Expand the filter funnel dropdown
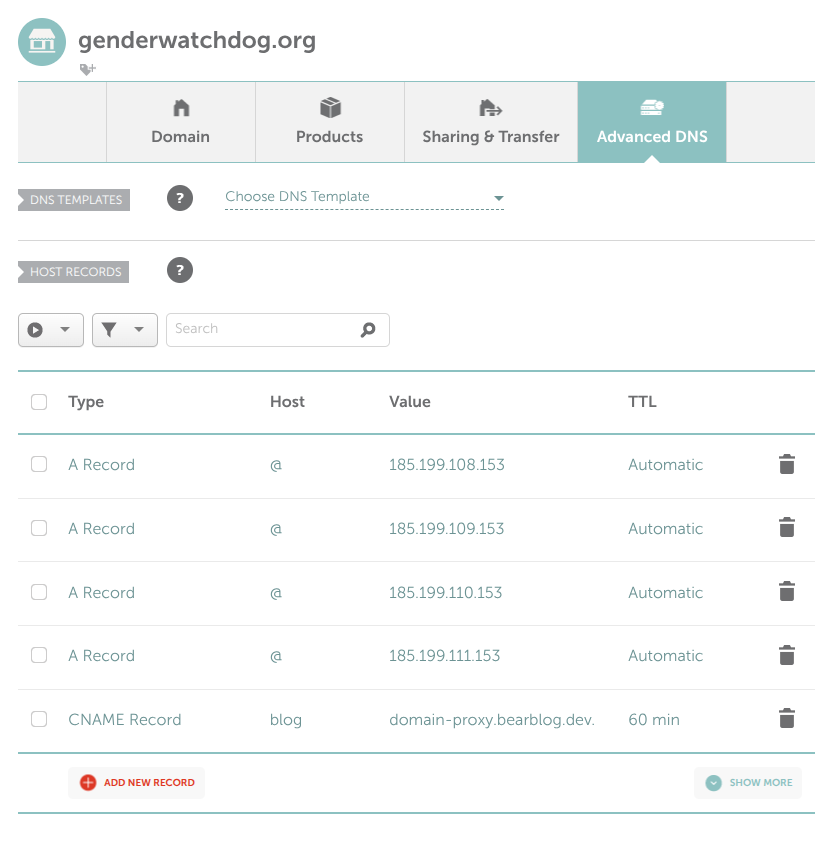 point(124,329)
